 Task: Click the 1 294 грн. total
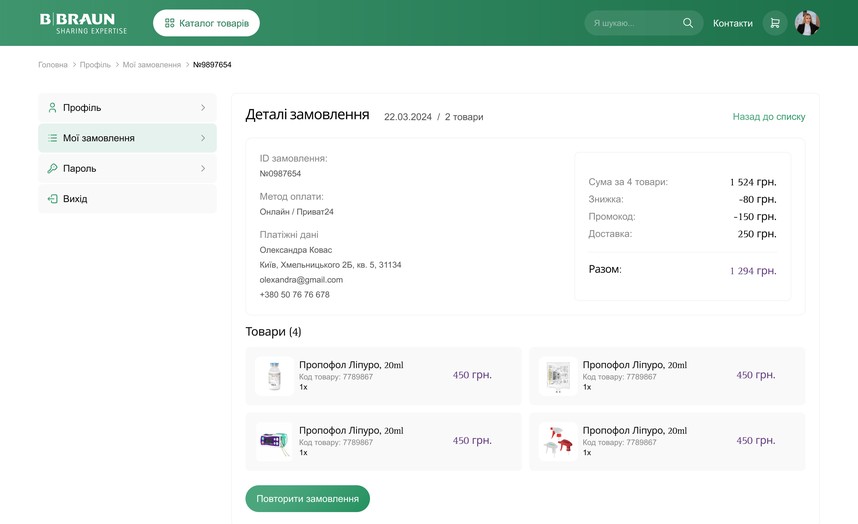[753, 271]
